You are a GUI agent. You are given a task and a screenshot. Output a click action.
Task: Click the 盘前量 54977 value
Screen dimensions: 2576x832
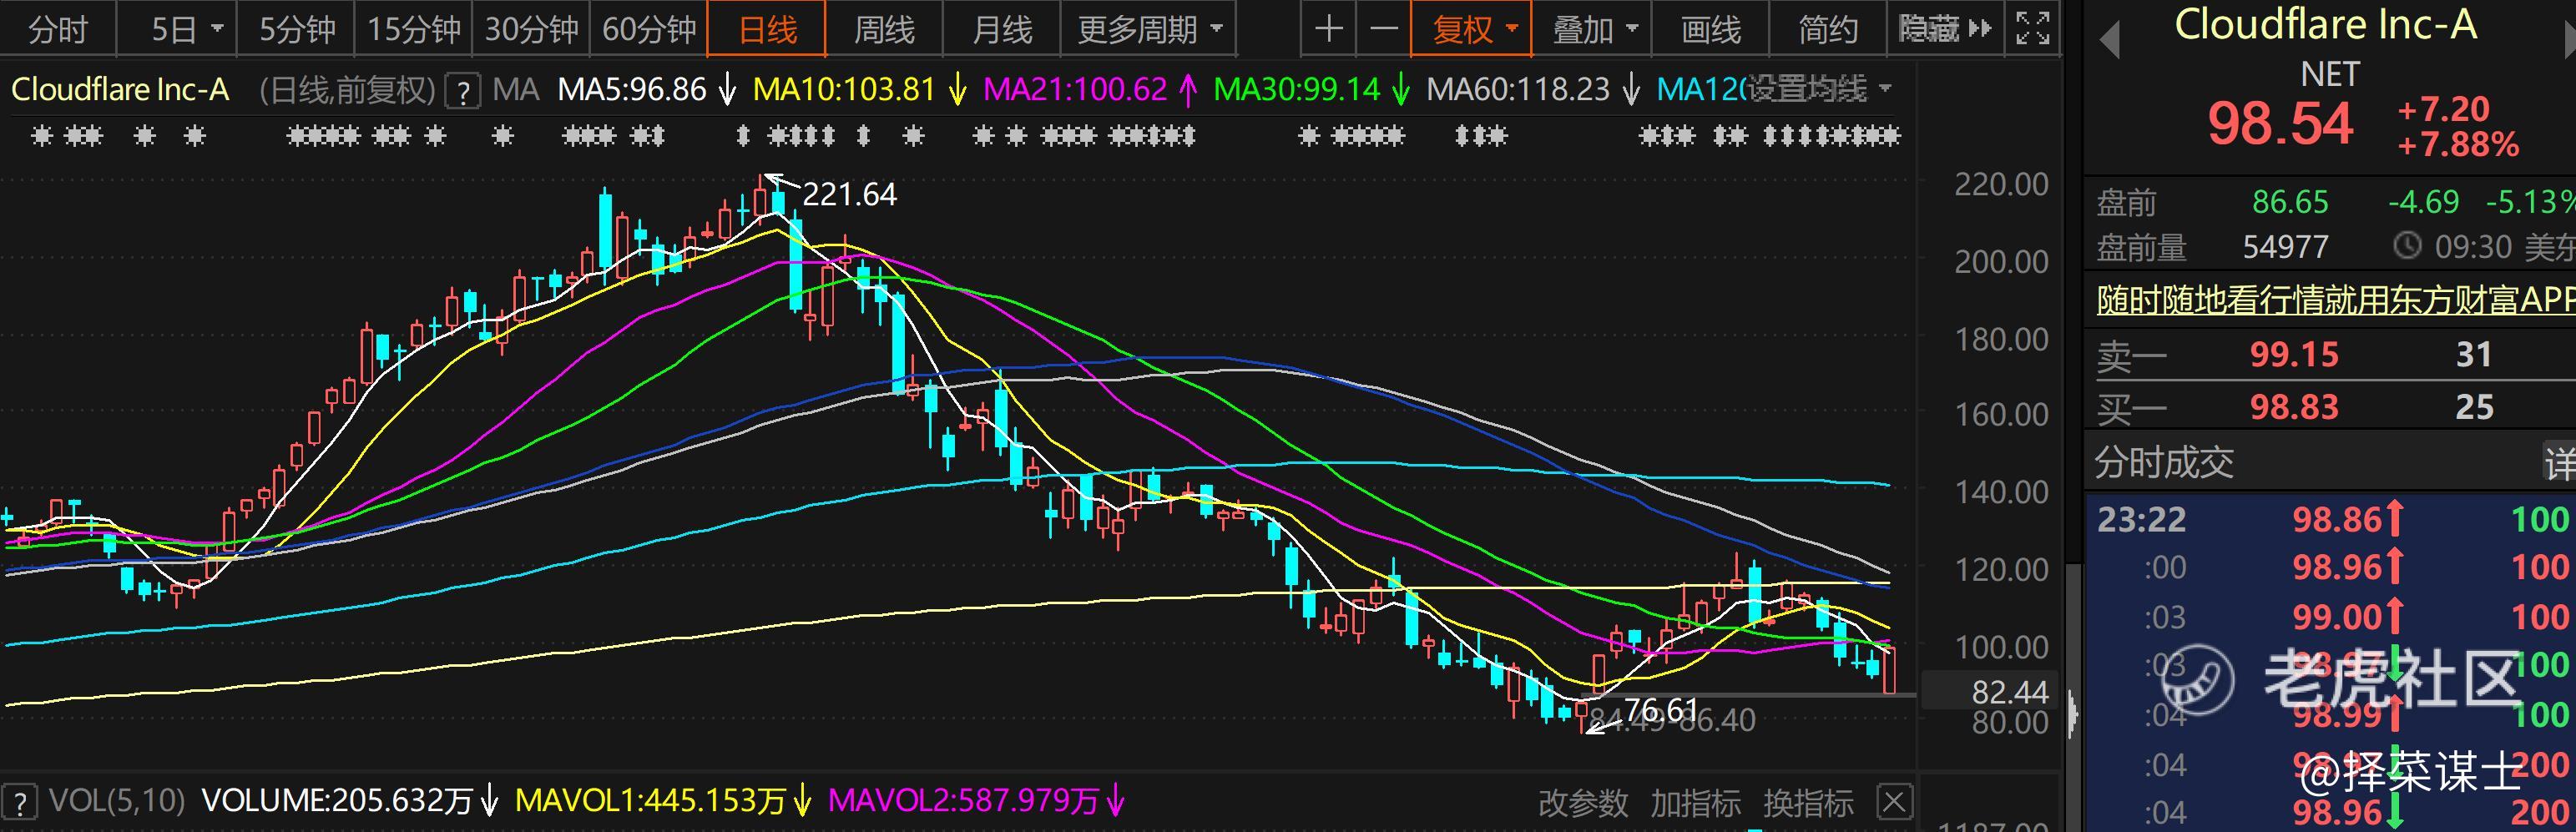pyautogui.click(x=2285, y=246)
